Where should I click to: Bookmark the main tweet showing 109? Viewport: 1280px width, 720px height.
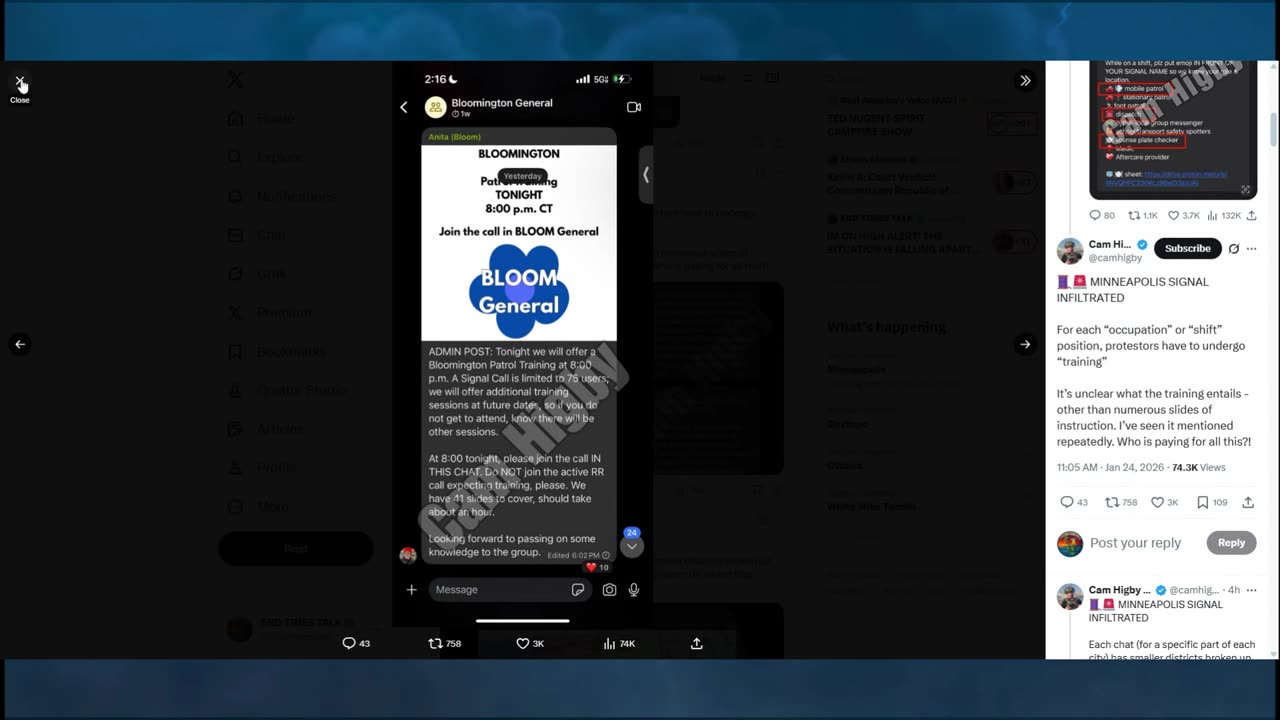click(1211, 502)
